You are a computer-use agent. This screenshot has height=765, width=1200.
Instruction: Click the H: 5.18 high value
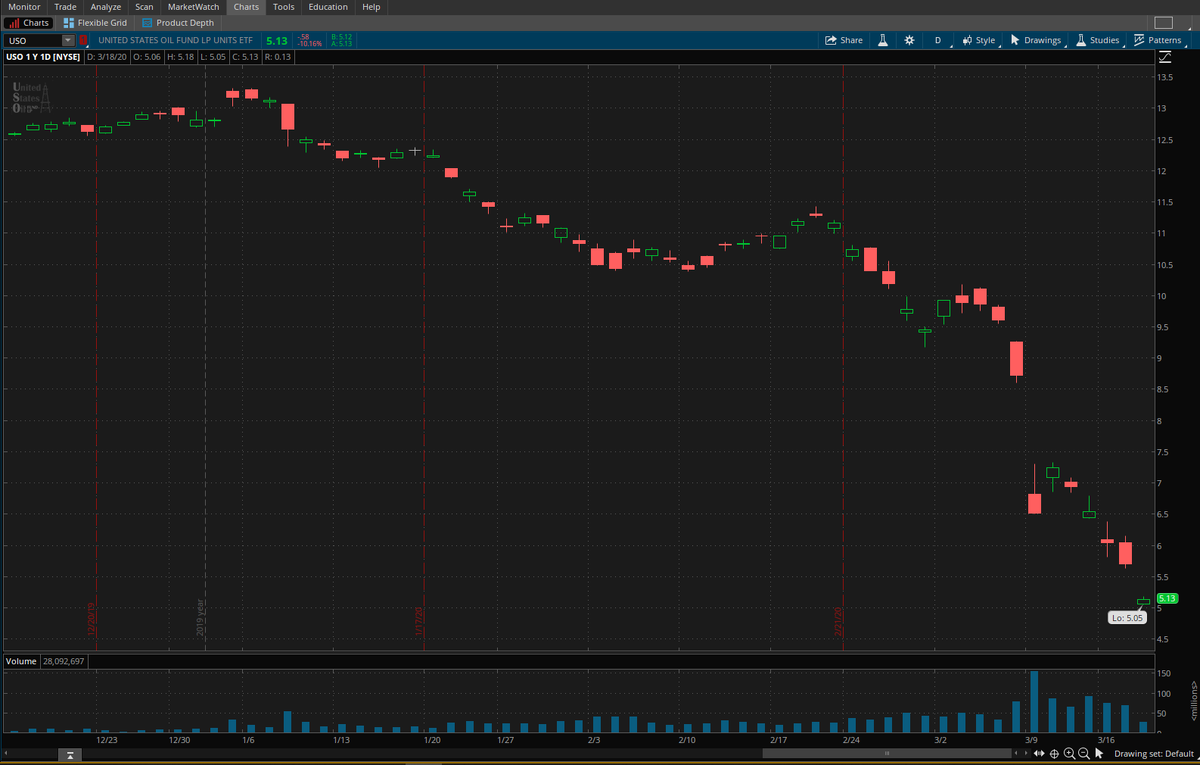(180, 57)
